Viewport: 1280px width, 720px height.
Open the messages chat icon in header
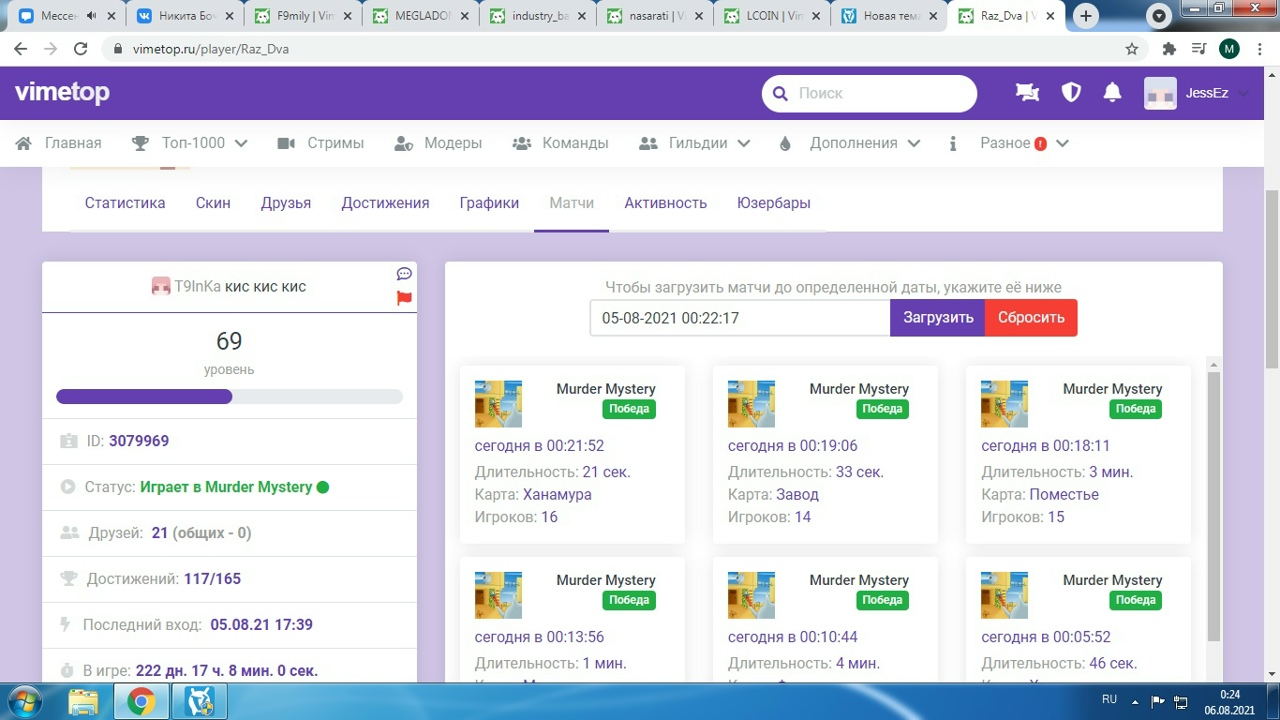[x=1027, y=93]
